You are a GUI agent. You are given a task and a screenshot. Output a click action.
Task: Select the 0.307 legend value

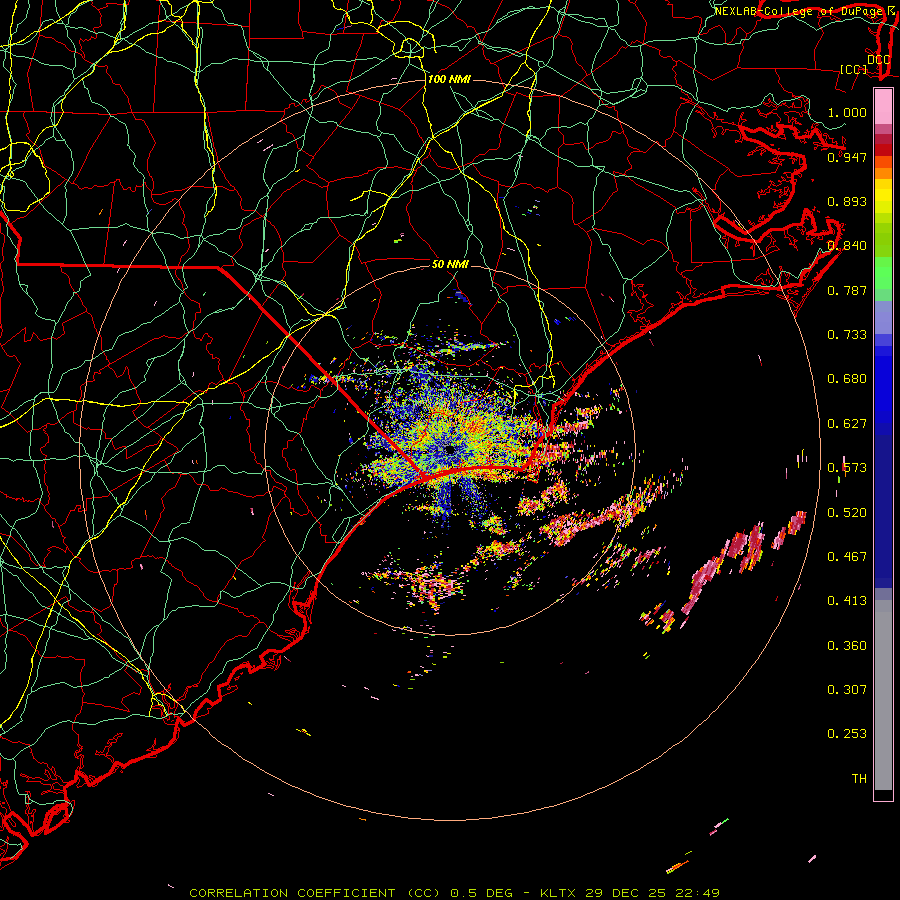[x=847, y=690]
